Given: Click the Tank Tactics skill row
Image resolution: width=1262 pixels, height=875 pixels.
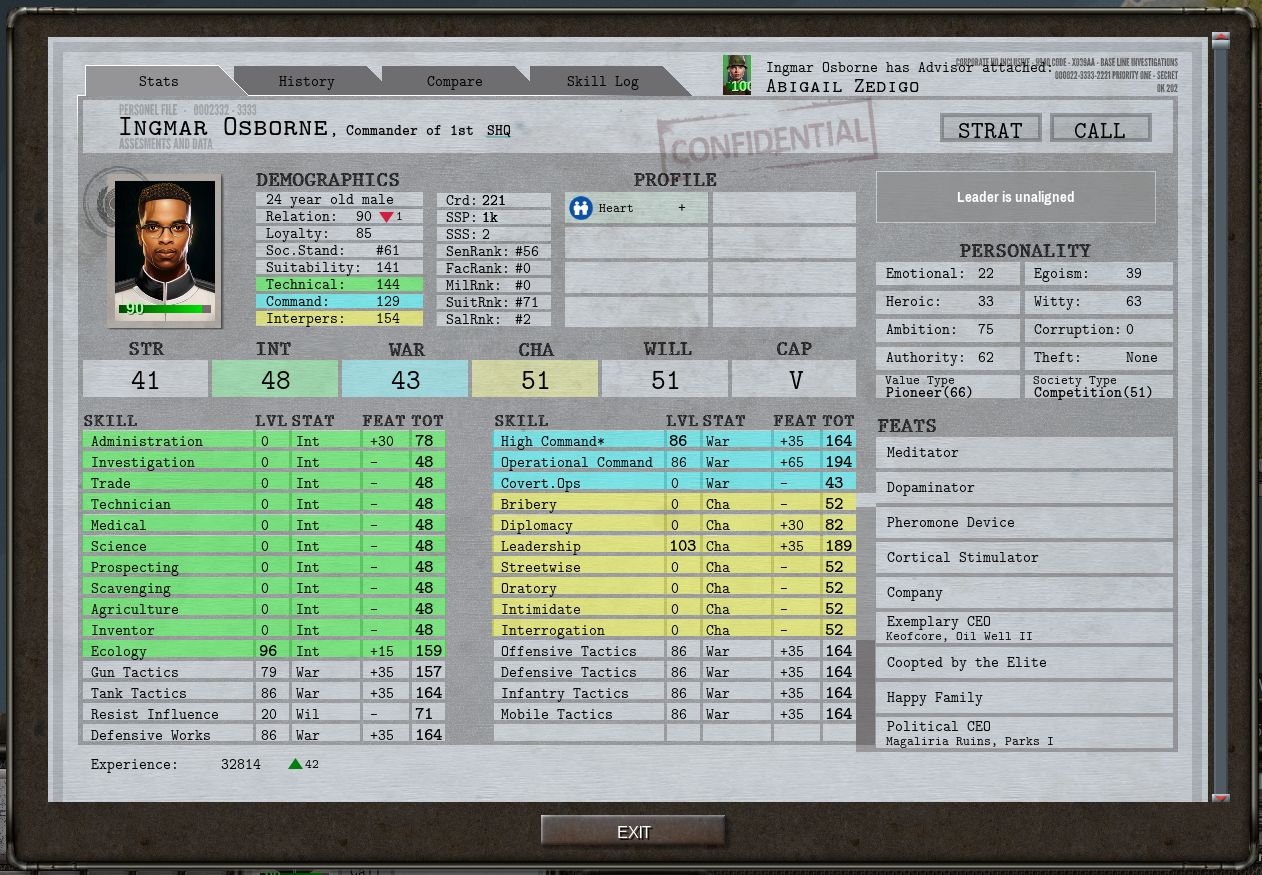Looking at the screenshot, I should coord(264,693).
